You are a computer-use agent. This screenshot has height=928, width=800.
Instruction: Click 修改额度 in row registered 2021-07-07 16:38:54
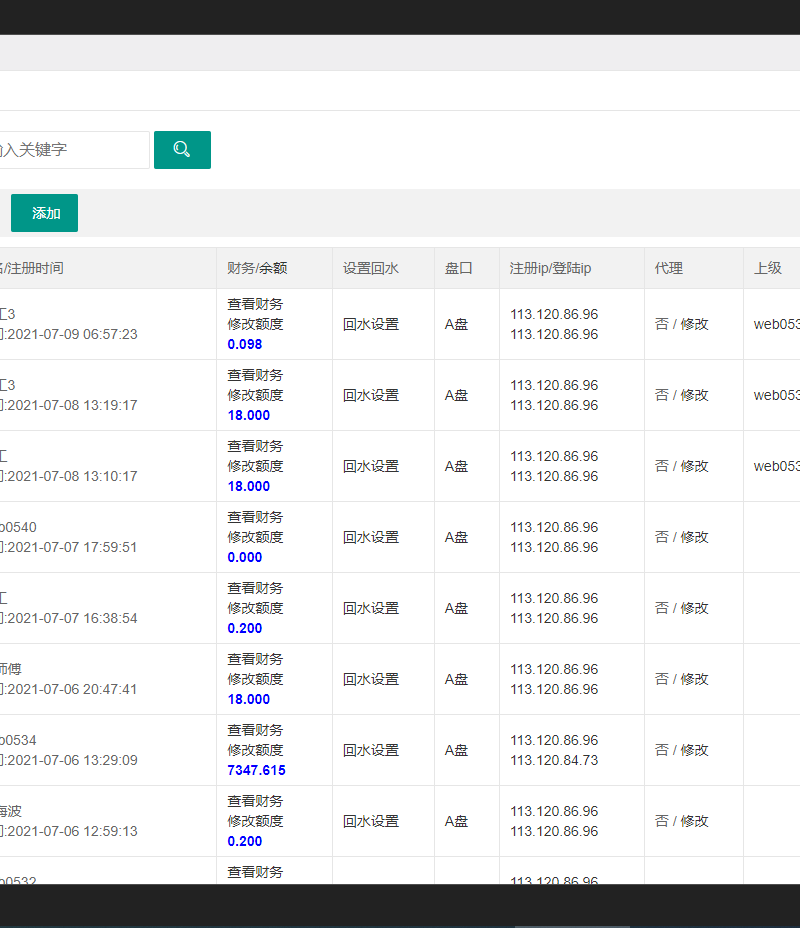coord(255,608)
